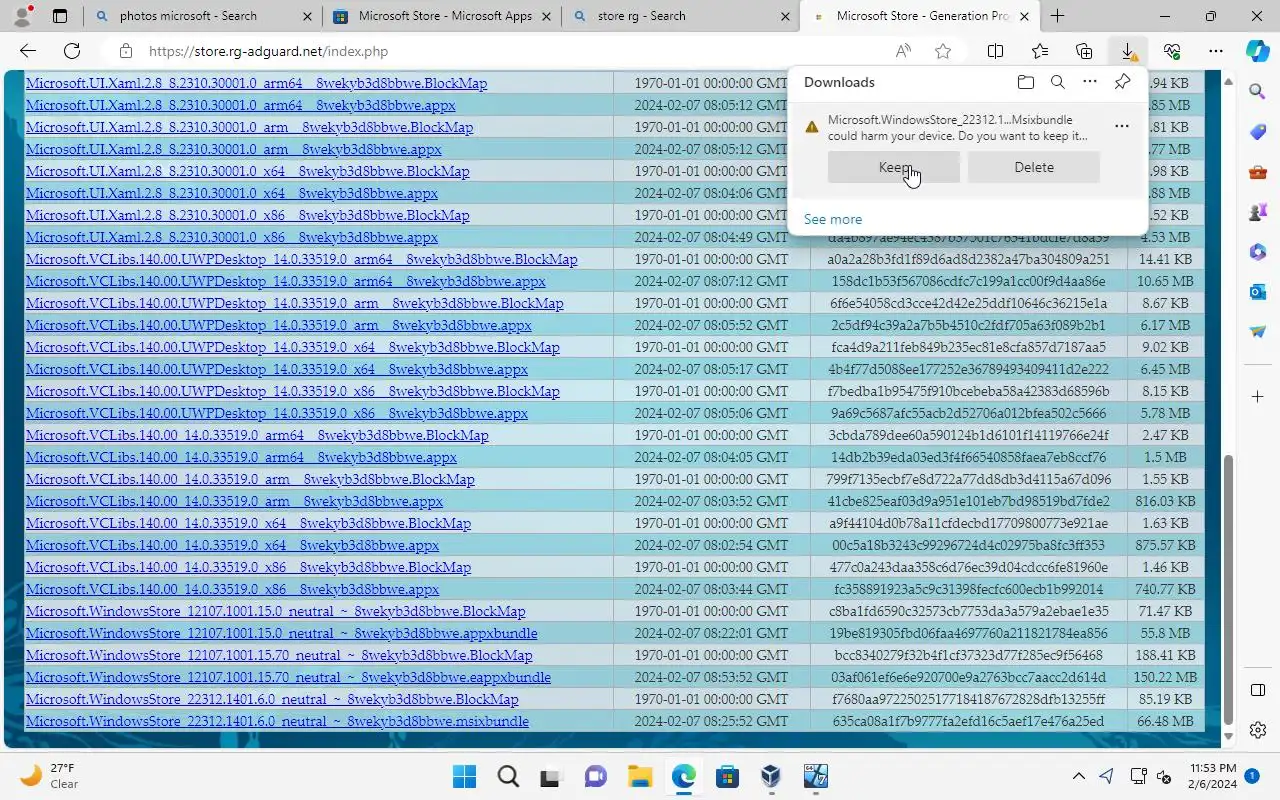The image size is (1280, 800).
Task: Refresh the current page
Action: point(72,51)
